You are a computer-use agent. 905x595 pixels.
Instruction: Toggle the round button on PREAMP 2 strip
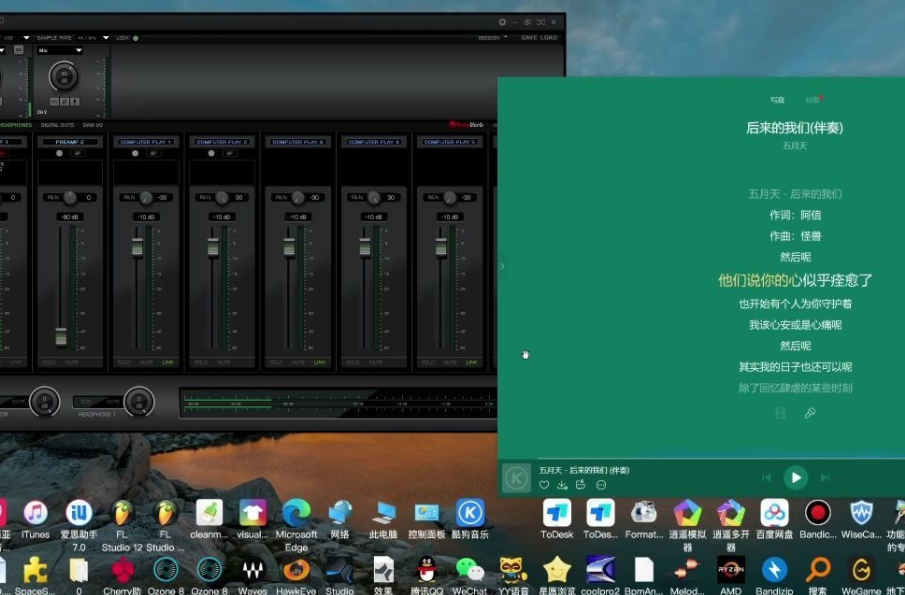click(x=59, y=154)
